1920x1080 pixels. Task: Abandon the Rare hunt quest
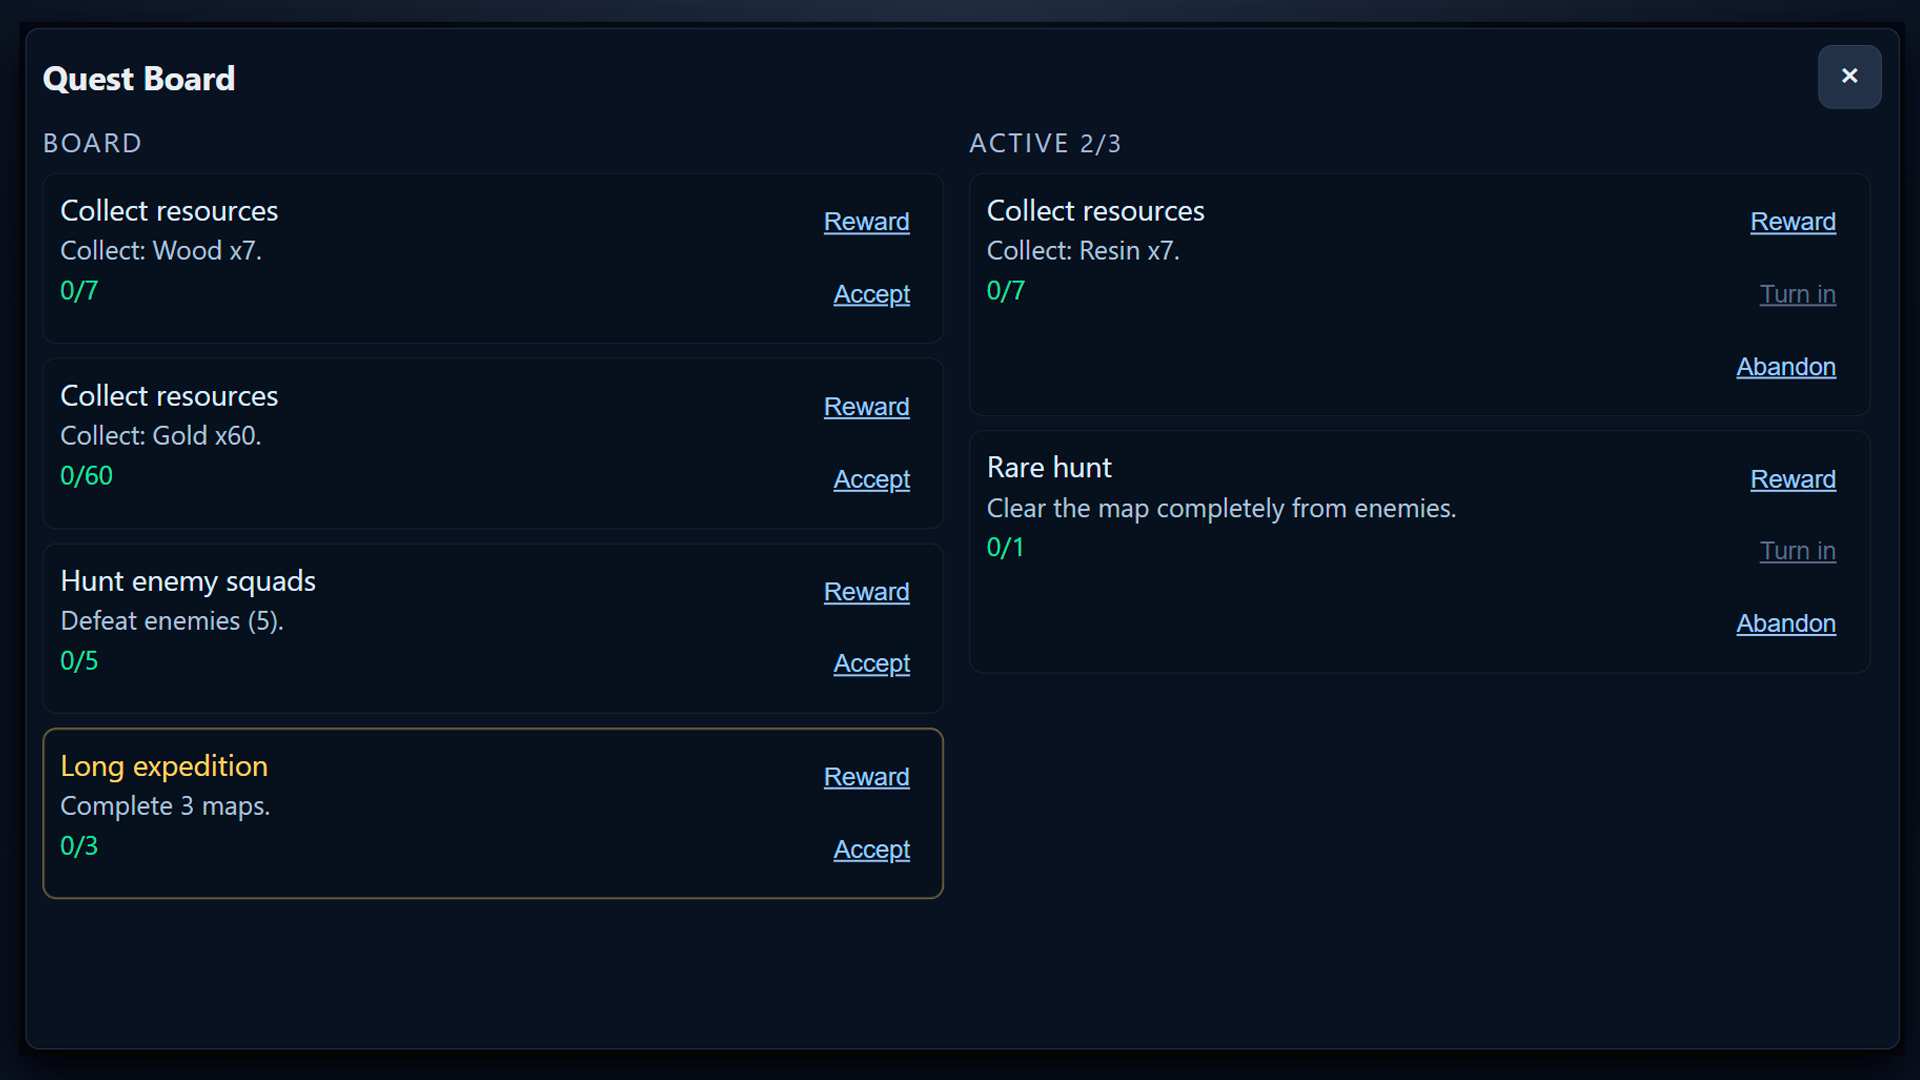pyautogui.click(x=1786, y=623)
